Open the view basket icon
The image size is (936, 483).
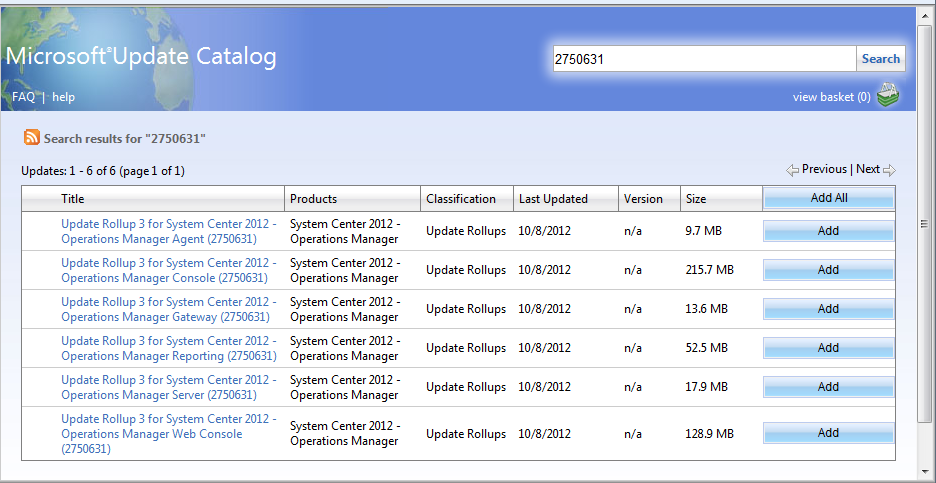pyautogui.click(x=888, y=96)
